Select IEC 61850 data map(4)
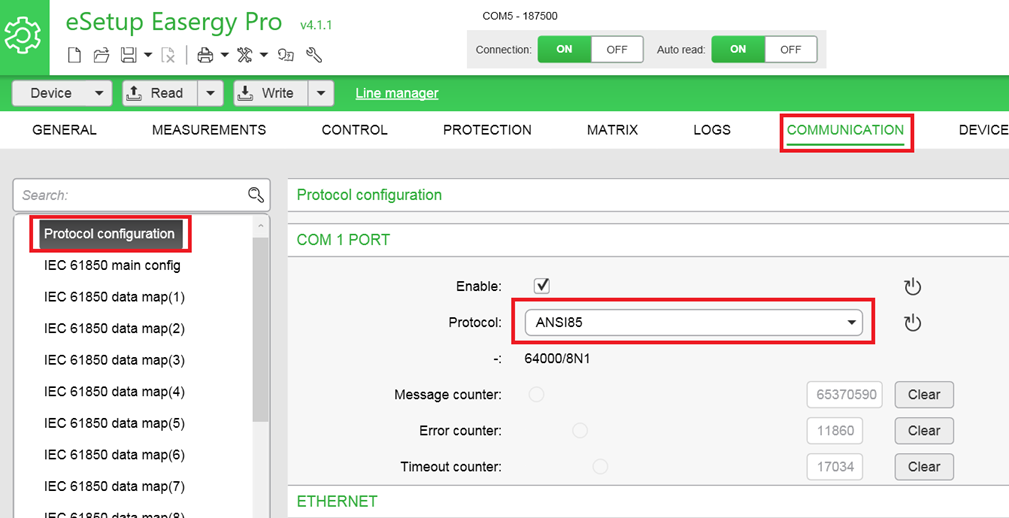The width and height of the screenshot is (1009, 518). [115, 392]
